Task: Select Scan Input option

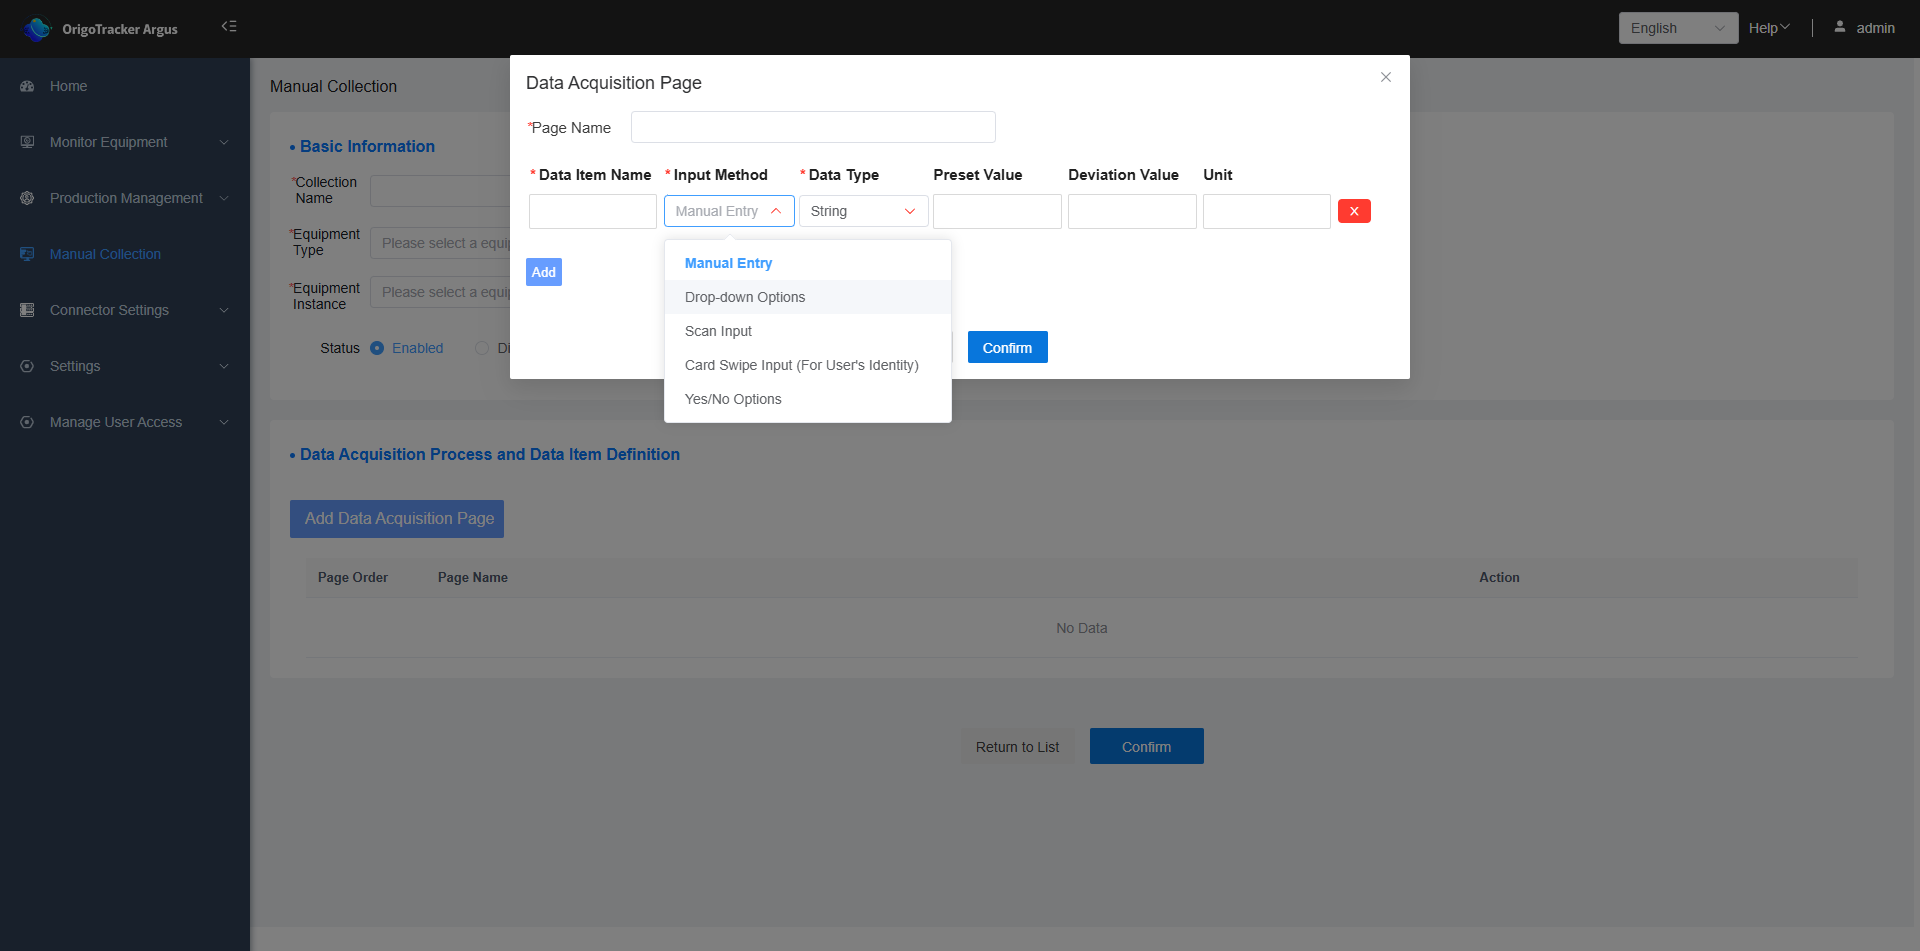Action: (718, 331)
